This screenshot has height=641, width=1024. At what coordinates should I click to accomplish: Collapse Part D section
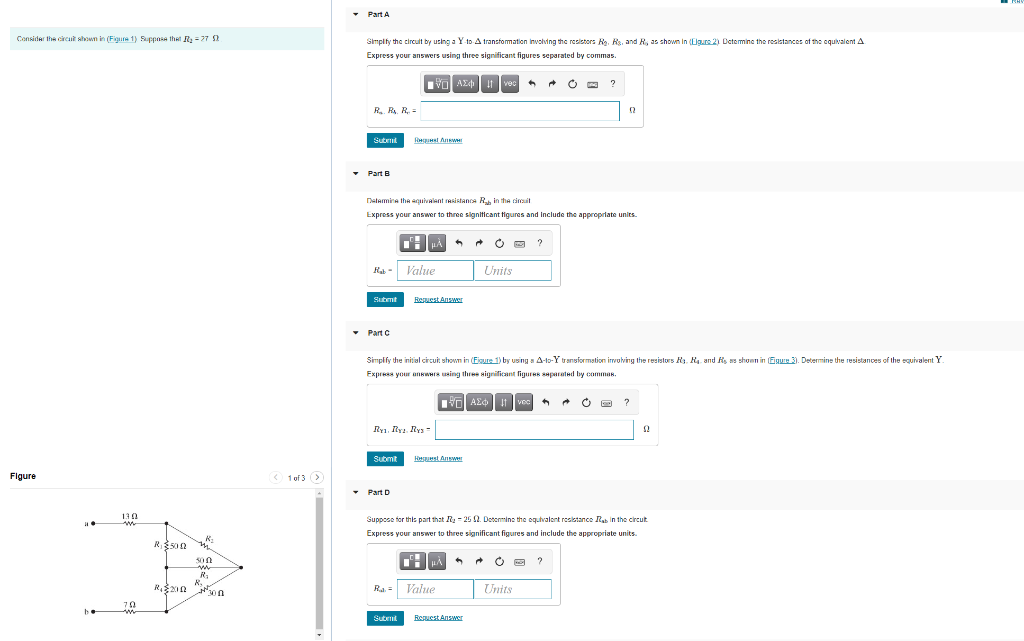(356, 492)
